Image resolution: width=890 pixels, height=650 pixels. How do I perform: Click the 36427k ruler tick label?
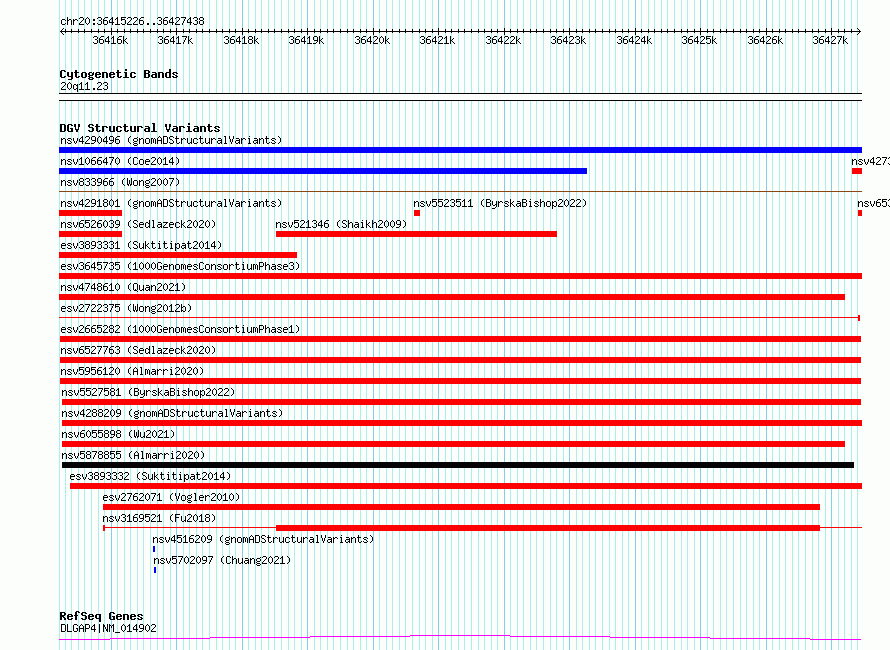pos(830,40)
